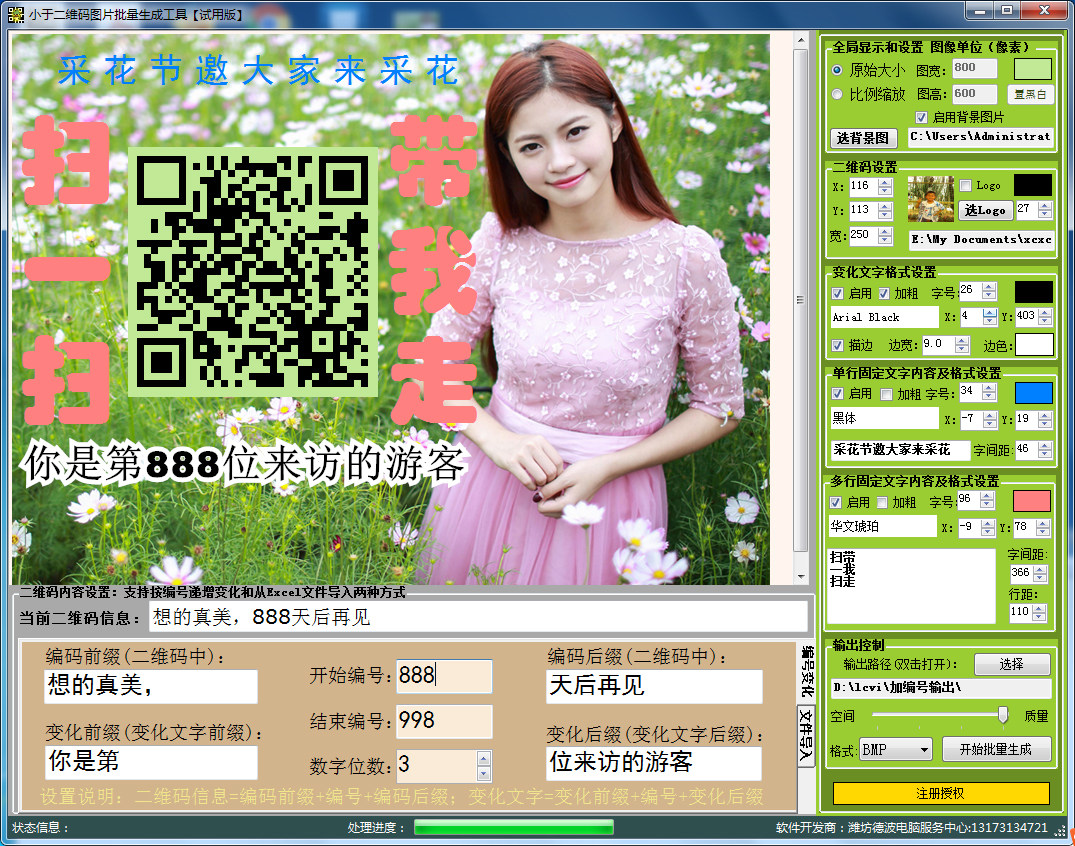Switch to the 编号变化 vertical tab
The width and height of the screenshot is (1075, 846).
(808, 671)
